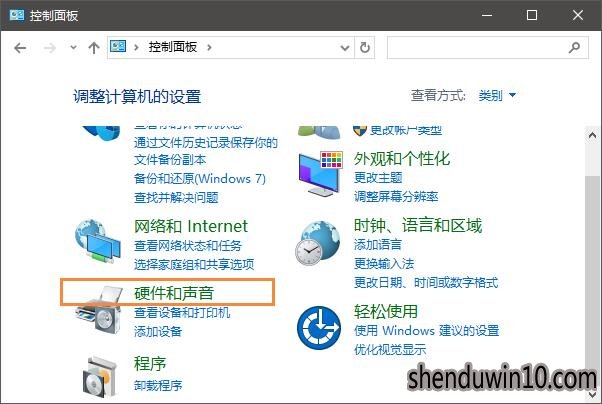Open recent locations dropdown arrow
602x404 pixels.
(73, 48)
